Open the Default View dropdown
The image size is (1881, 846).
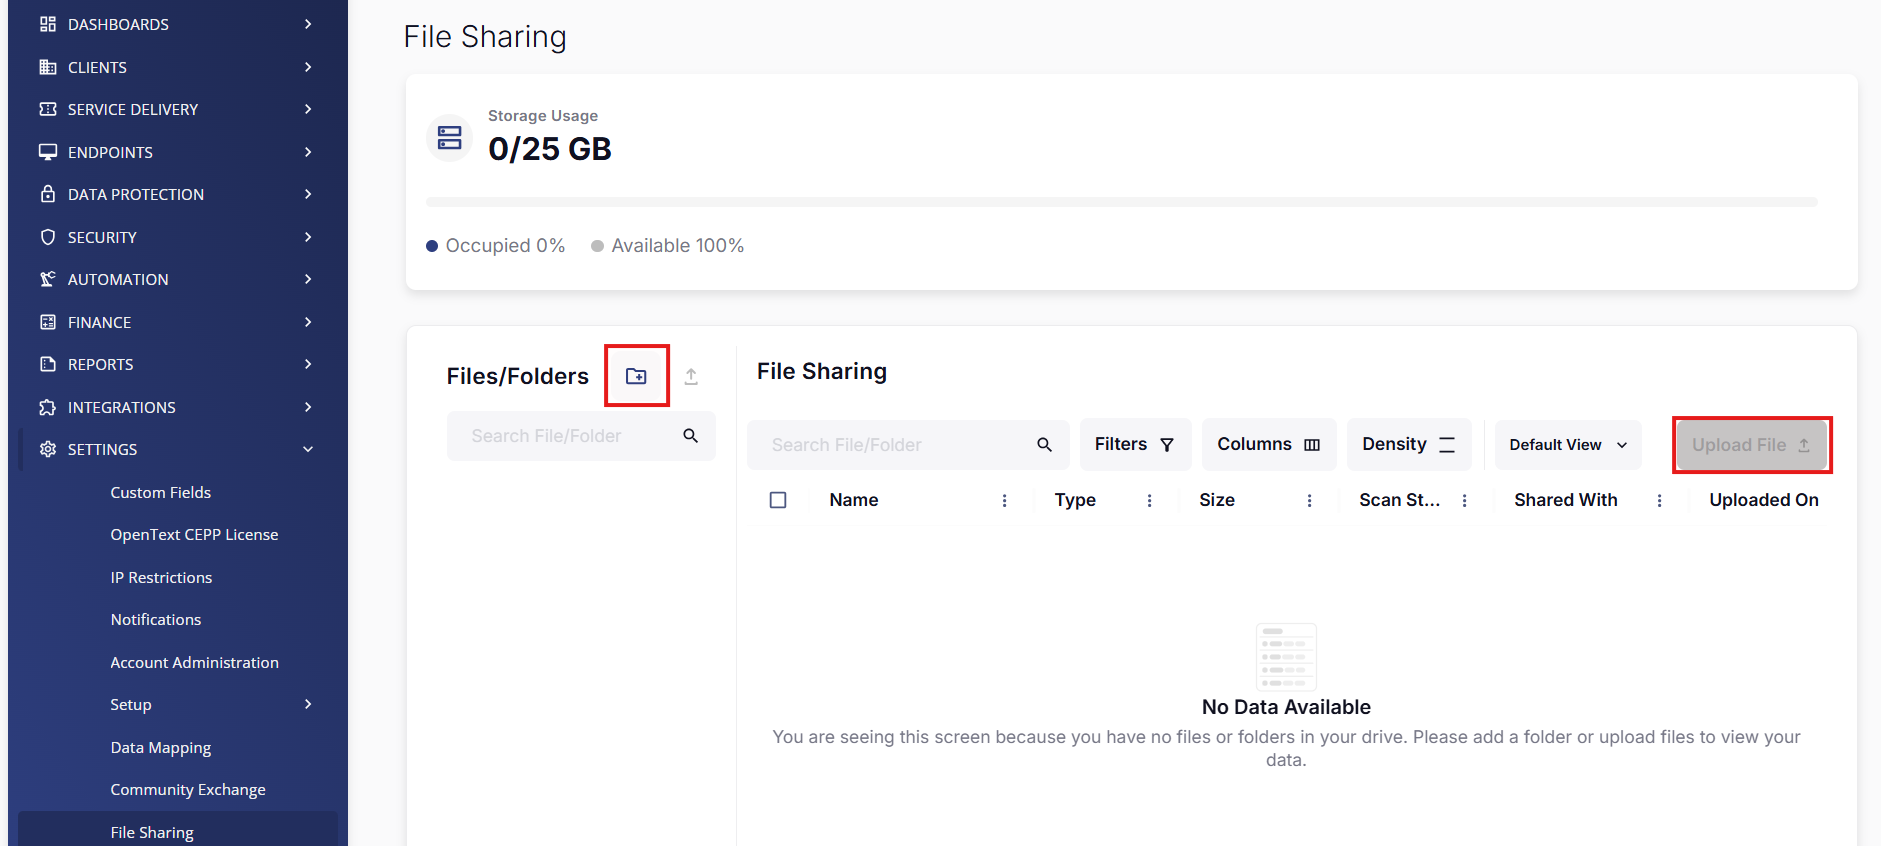[x=1568, y=445]
